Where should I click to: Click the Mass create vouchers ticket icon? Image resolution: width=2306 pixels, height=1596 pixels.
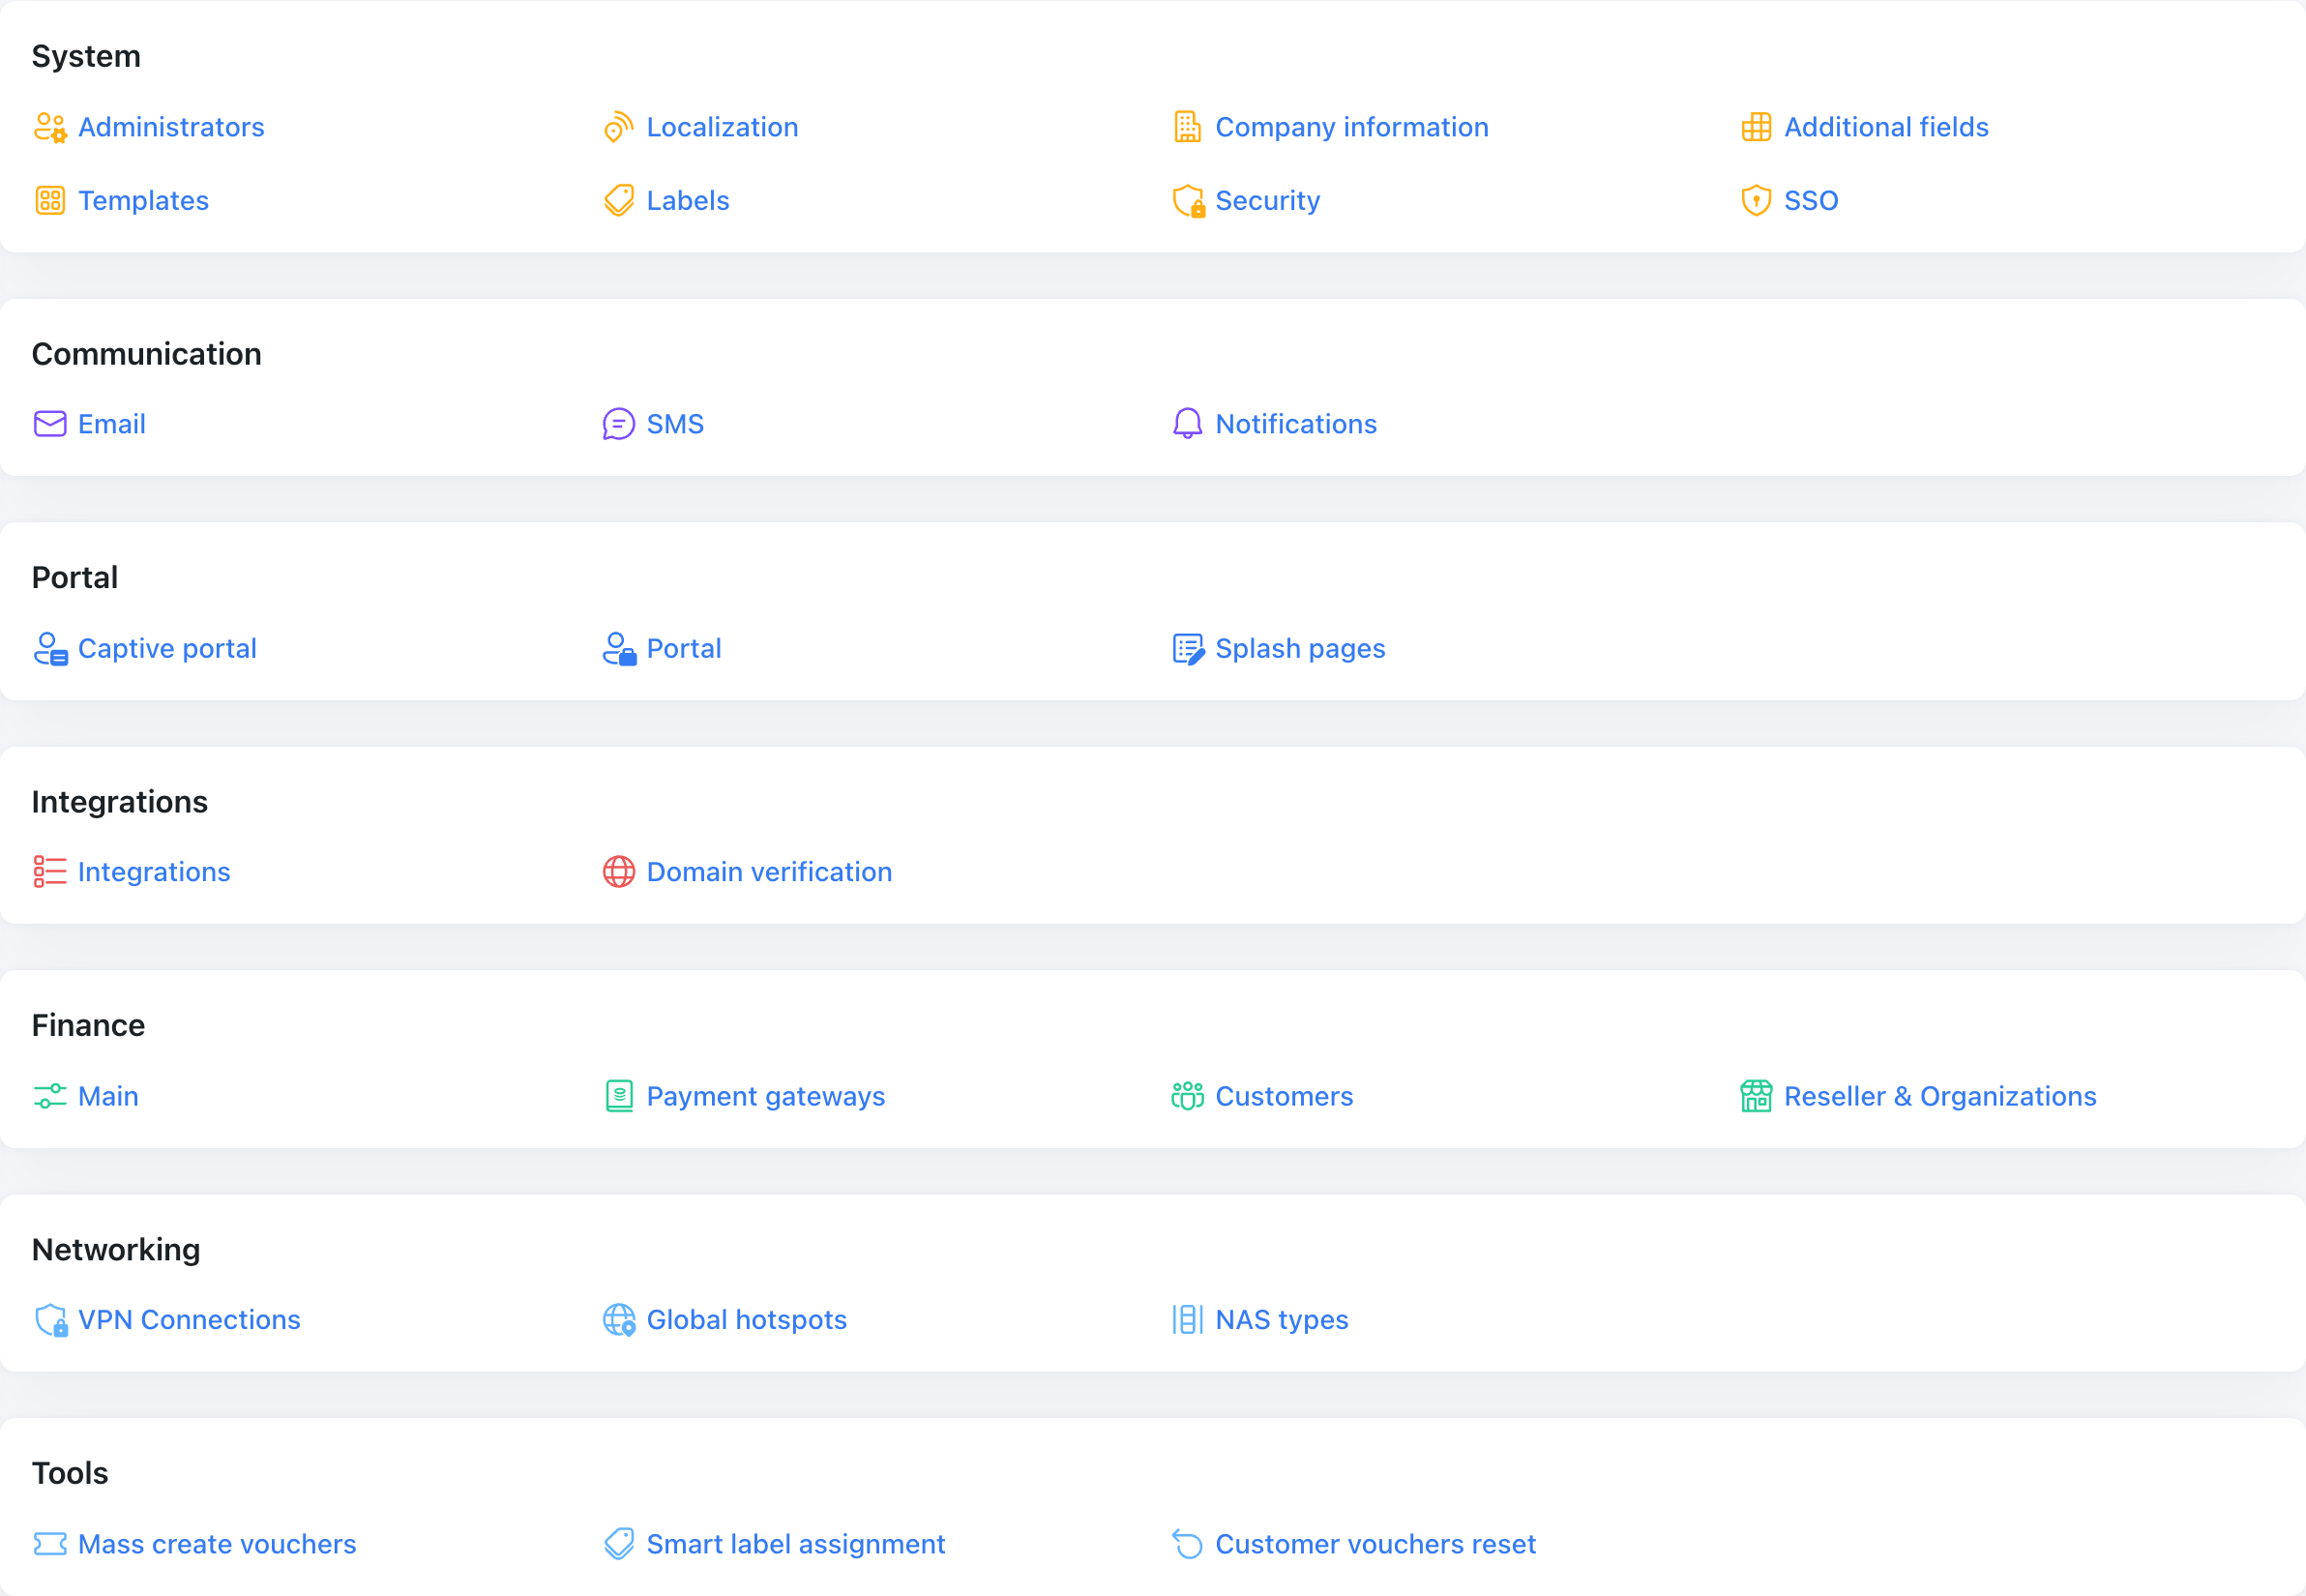[x=50, y=1544]
